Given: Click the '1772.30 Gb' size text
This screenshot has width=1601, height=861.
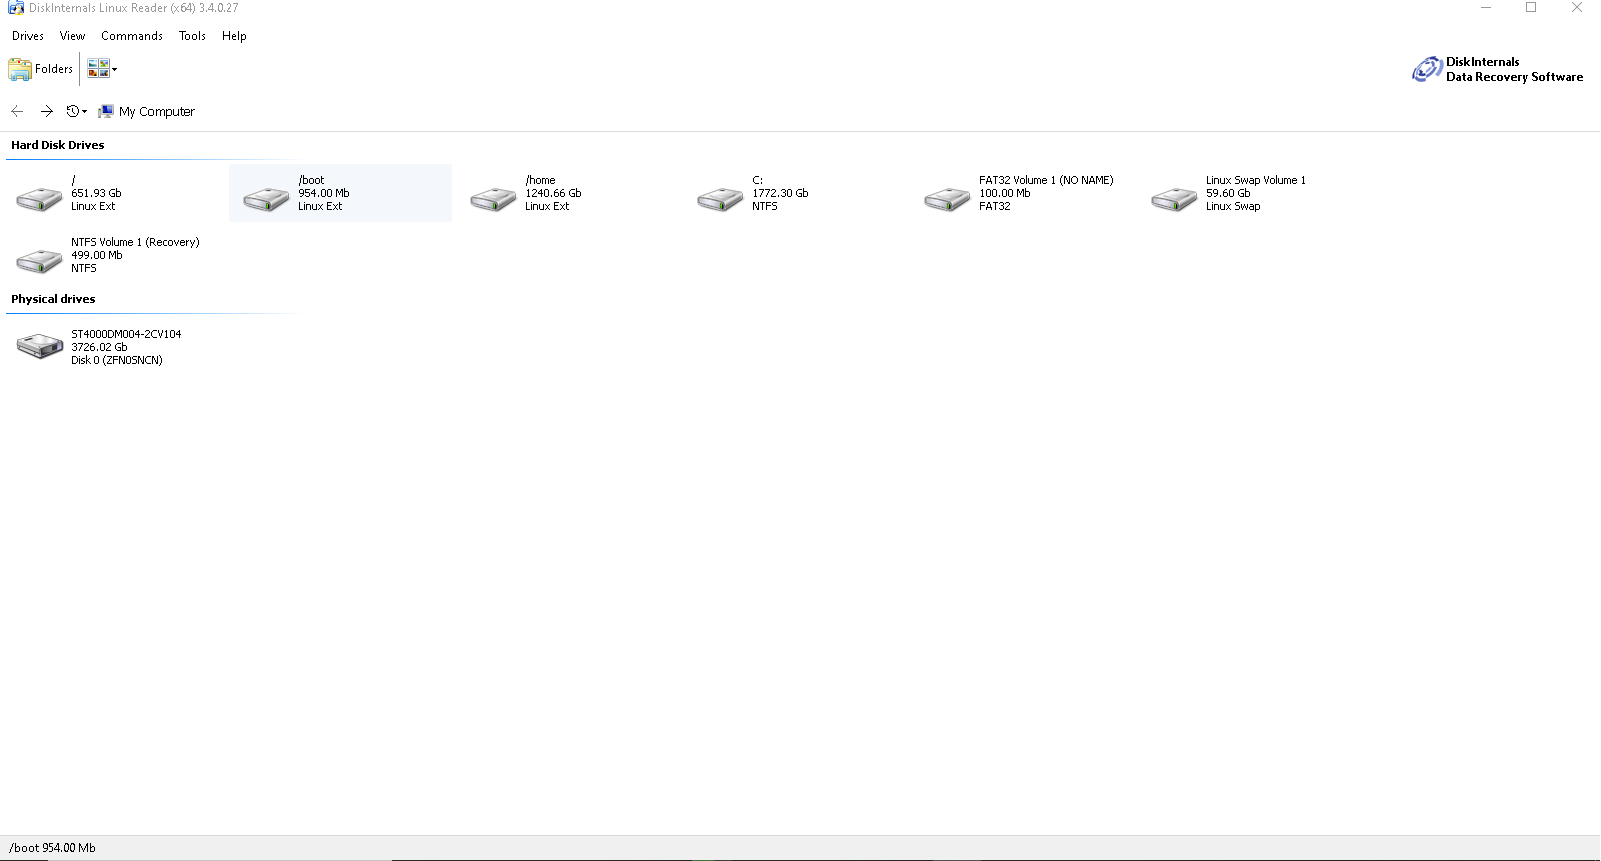Looking at the screenshot, I should point(780,194).
